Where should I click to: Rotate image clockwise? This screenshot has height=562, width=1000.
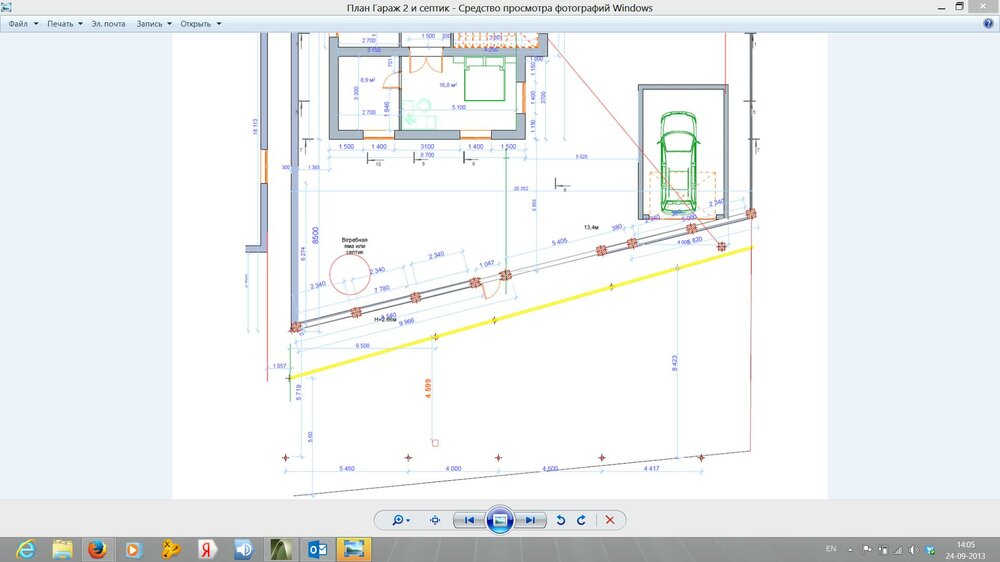tap(580, 520)
